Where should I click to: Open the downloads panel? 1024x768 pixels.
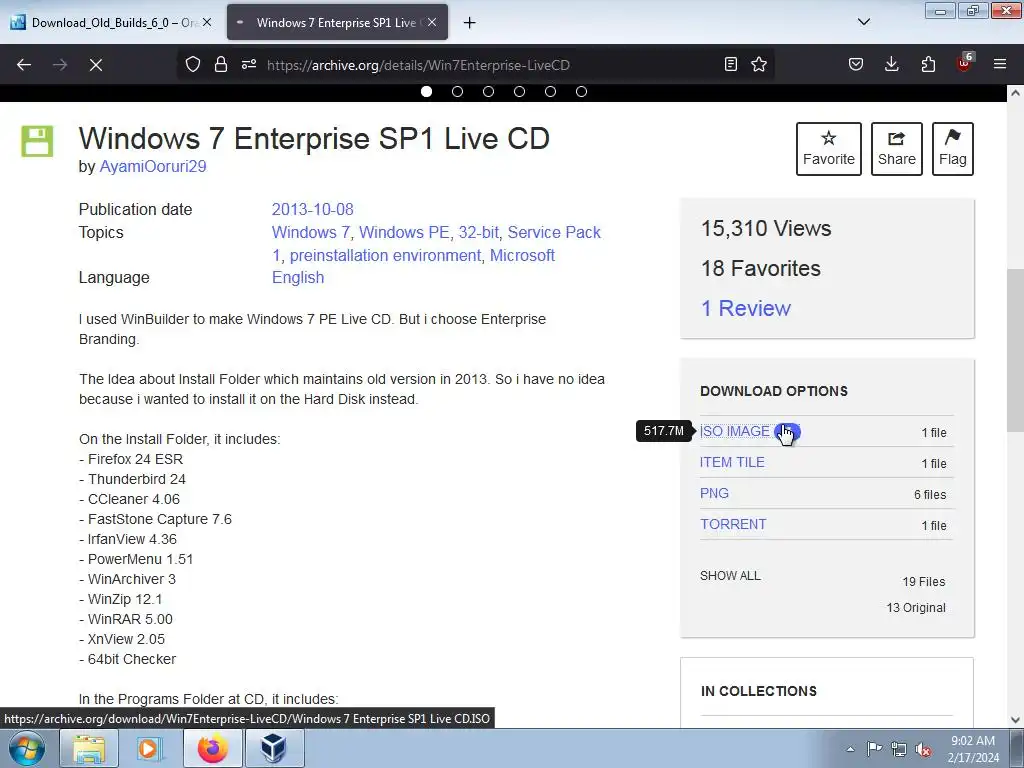[891, 65]
